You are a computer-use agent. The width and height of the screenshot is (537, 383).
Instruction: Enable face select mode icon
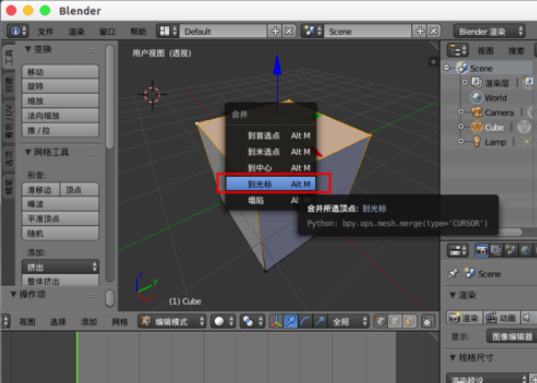click(x=410, y=321)
